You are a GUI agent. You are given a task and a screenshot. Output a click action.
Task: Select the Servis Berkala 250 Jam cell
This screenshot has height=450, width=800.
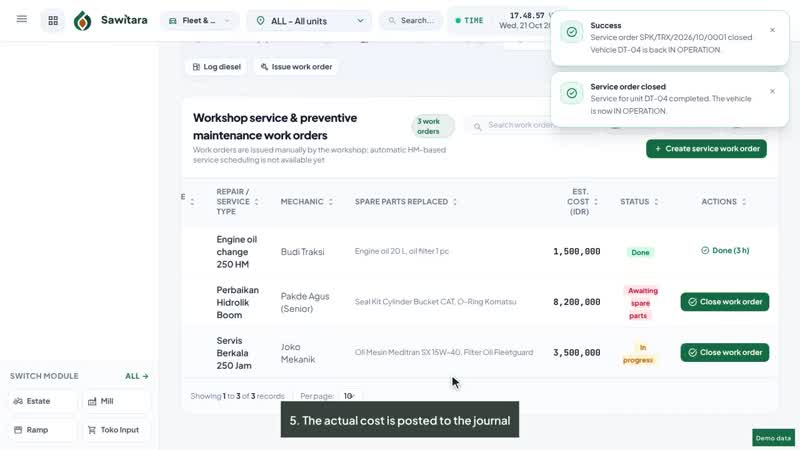pyautogui.click(x=234, y=353)
